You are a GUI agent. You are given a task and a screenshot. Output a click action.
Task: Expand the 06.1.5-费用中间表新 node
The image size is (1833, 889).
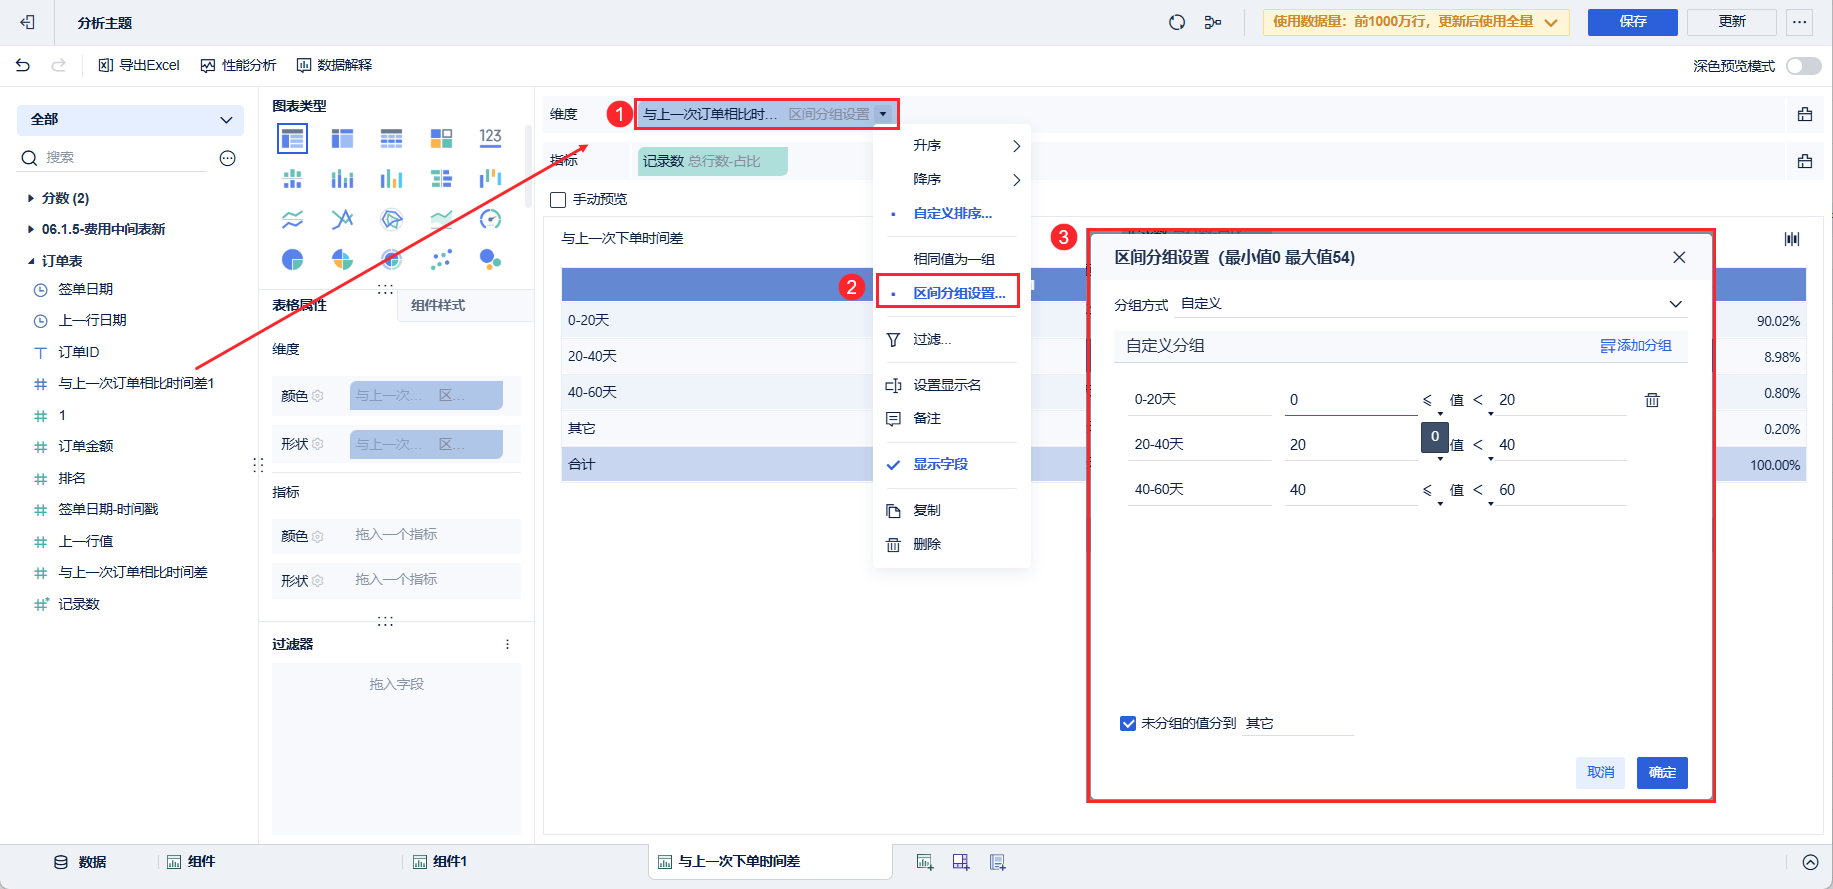point(31,229)
